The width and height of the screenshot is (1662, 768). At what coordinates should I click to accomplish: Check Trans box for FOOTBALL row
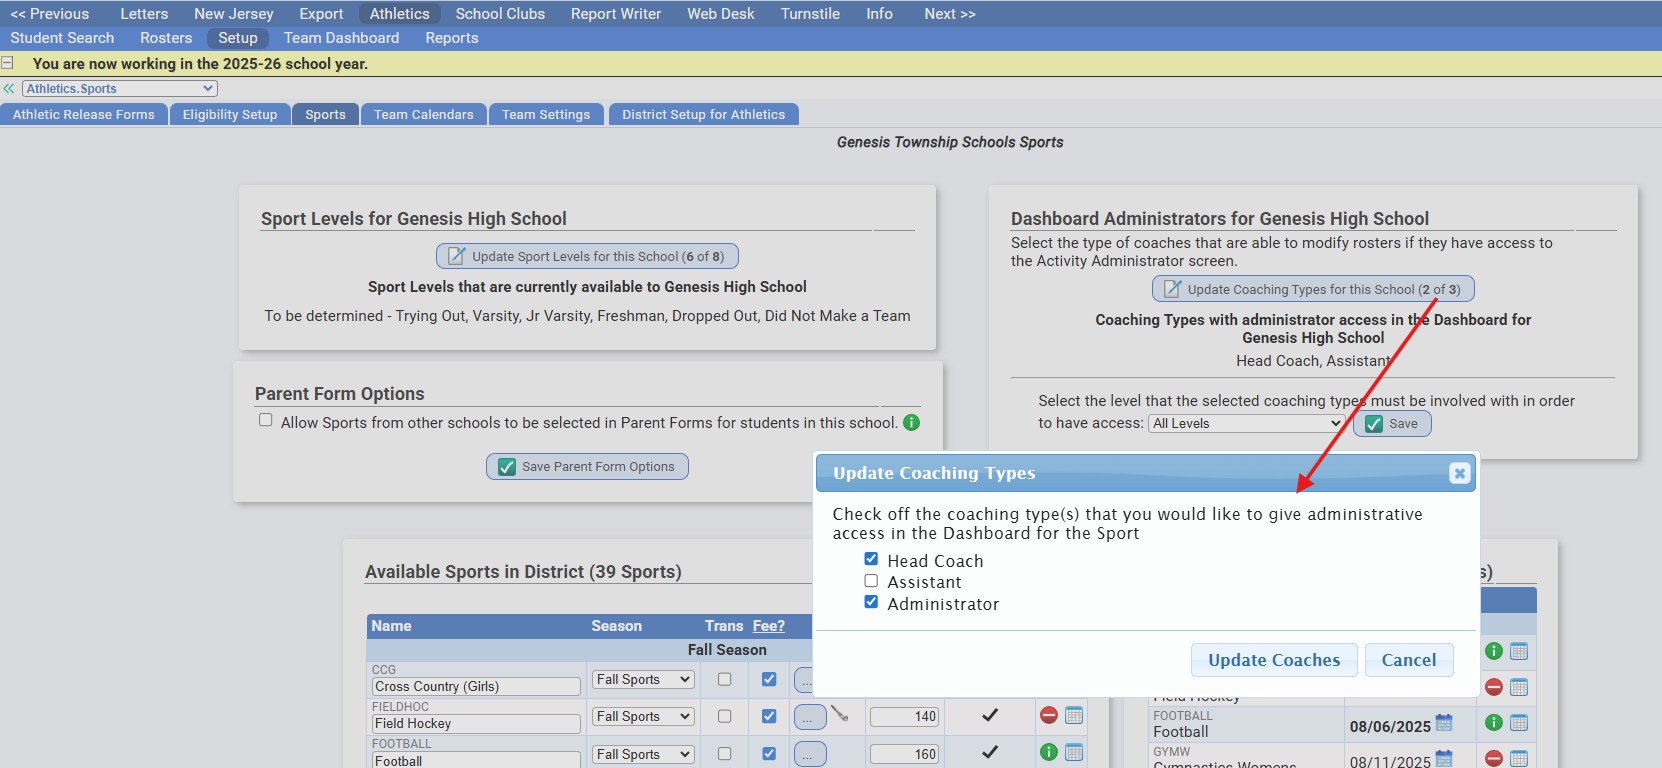click(x=725, y=753)
